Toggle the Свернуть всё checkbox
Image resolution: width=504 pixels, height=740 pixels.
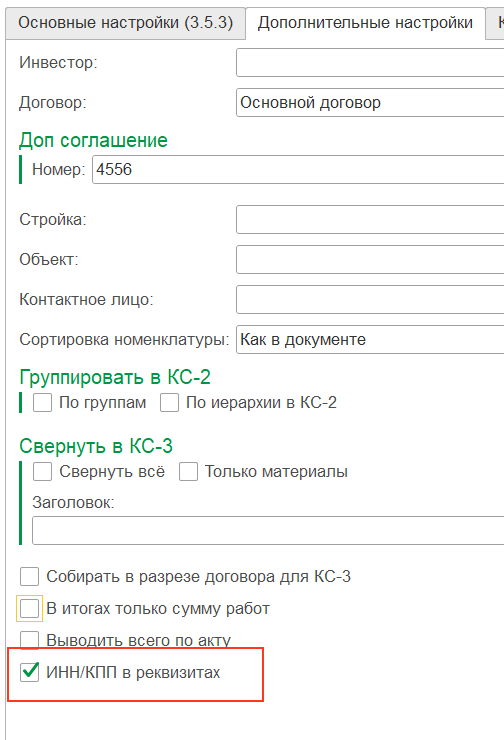(42, 472)
